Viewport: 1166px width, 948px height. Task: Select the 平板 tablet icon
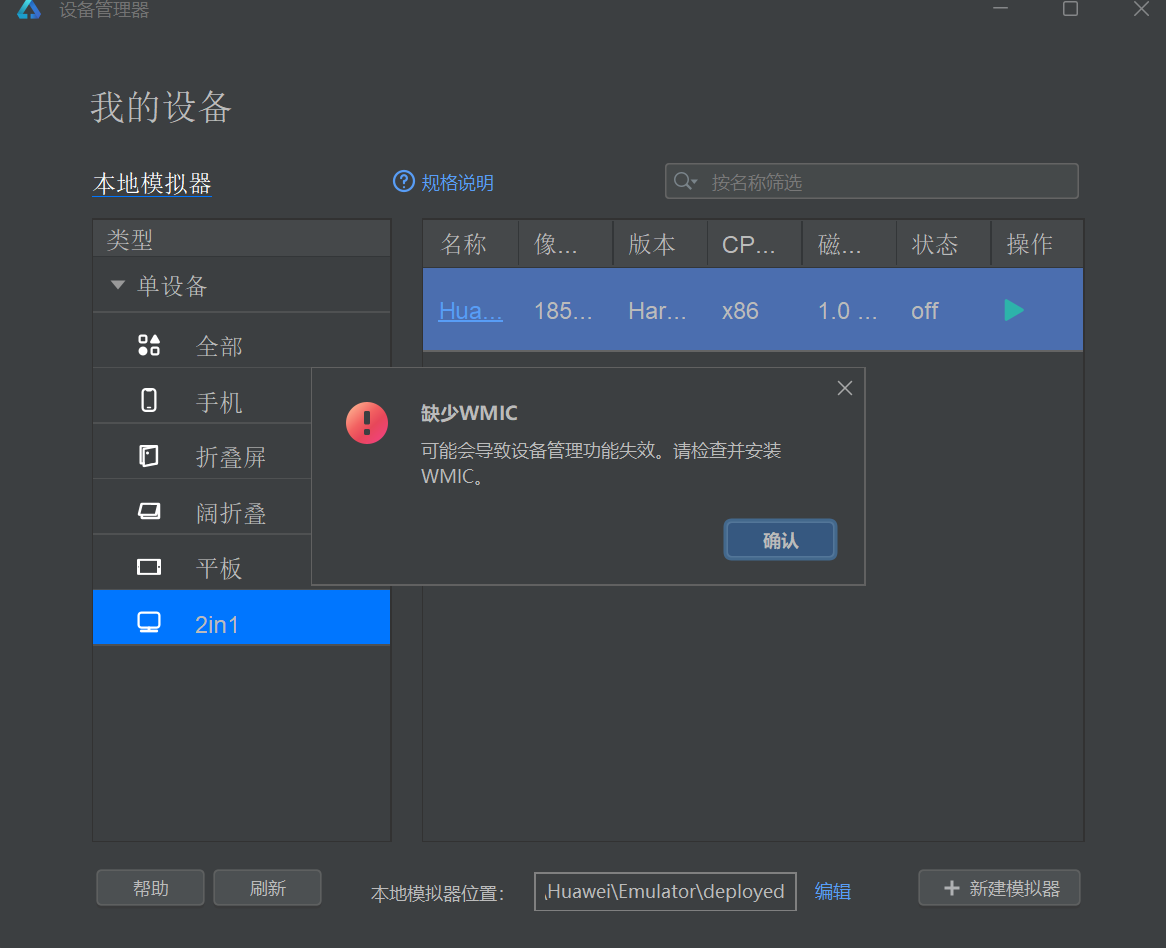pyautogui.click(x=149, y=567)
